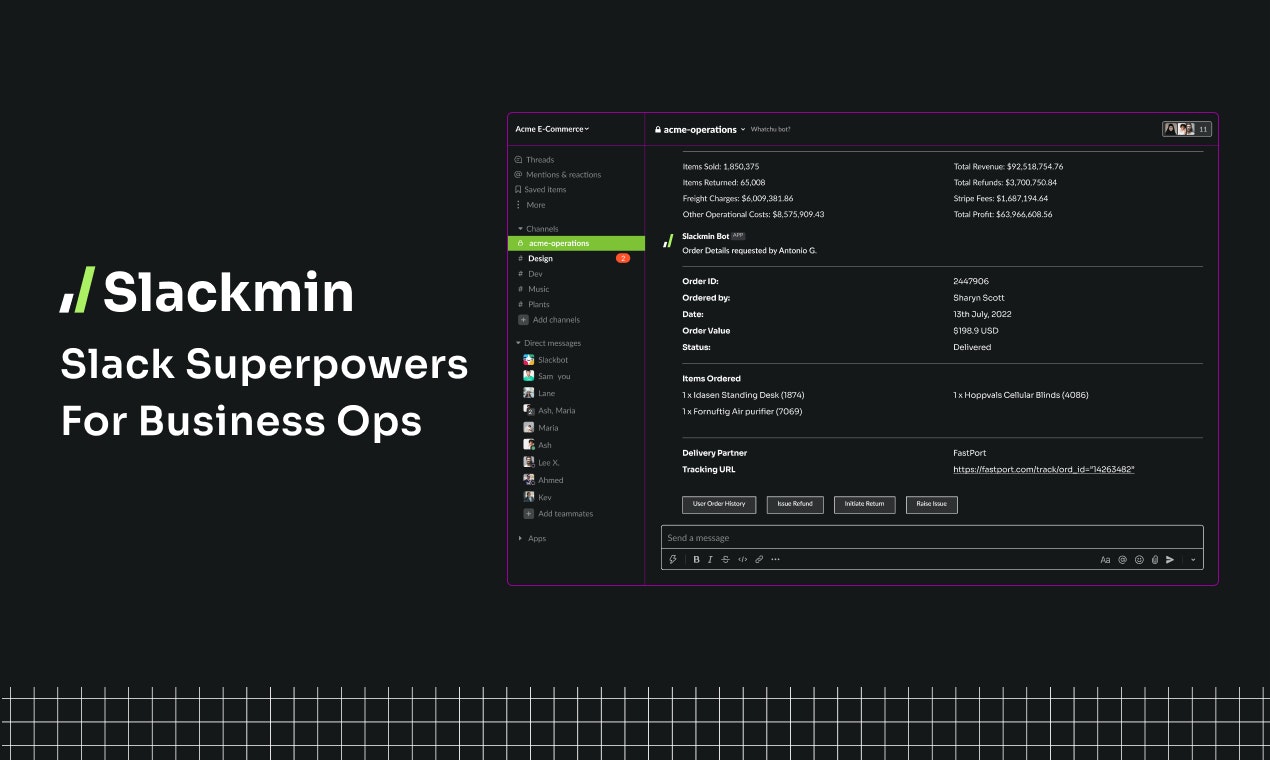Click the Threads icon in sidebar
The width and height of the screenshot is (1270, 760).
point(518,160)
